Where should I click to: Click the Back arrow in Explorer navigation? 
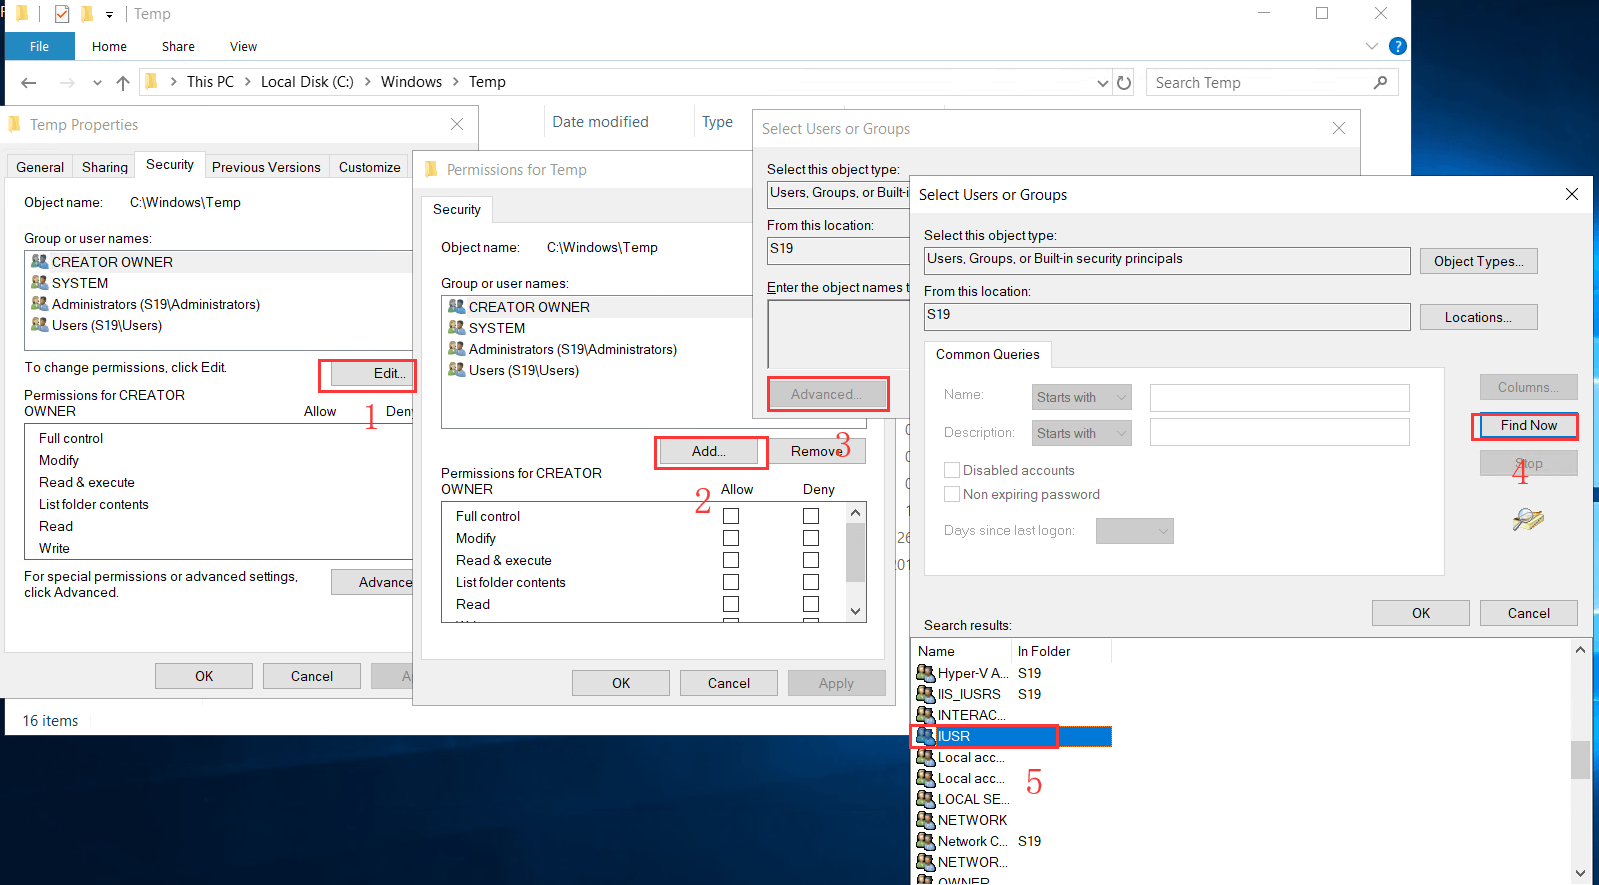coord(29,83)
